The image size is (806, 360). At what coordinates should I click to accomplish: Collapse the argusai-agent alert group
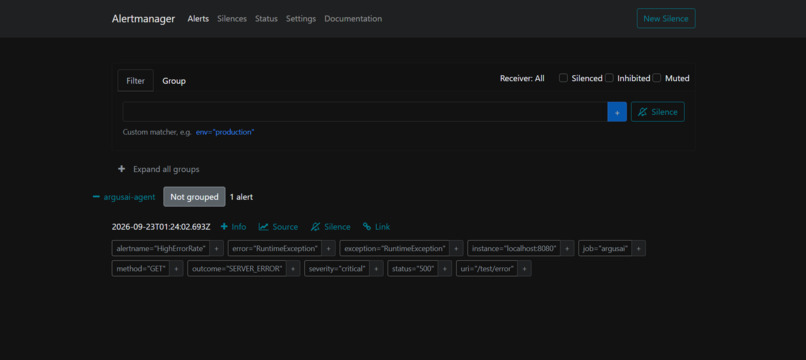click(123, 197)
